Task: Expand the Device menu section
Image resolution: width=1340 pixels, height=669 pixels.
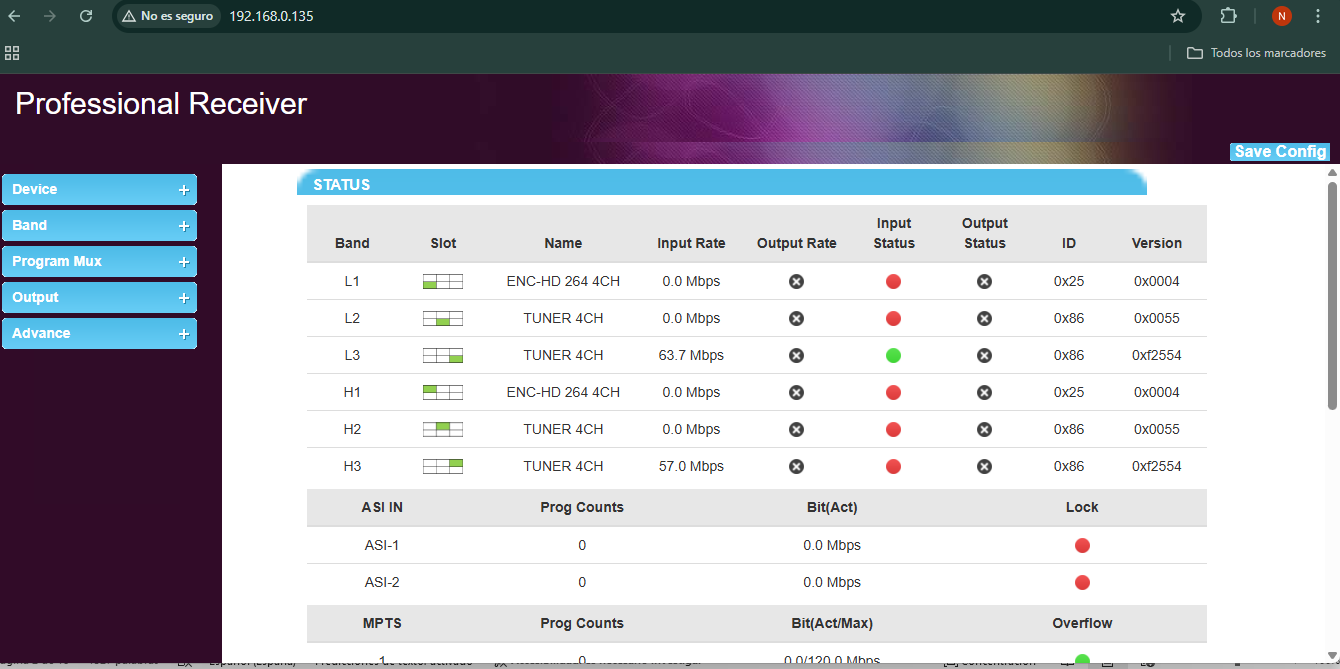Action: [x=99, y=190]
